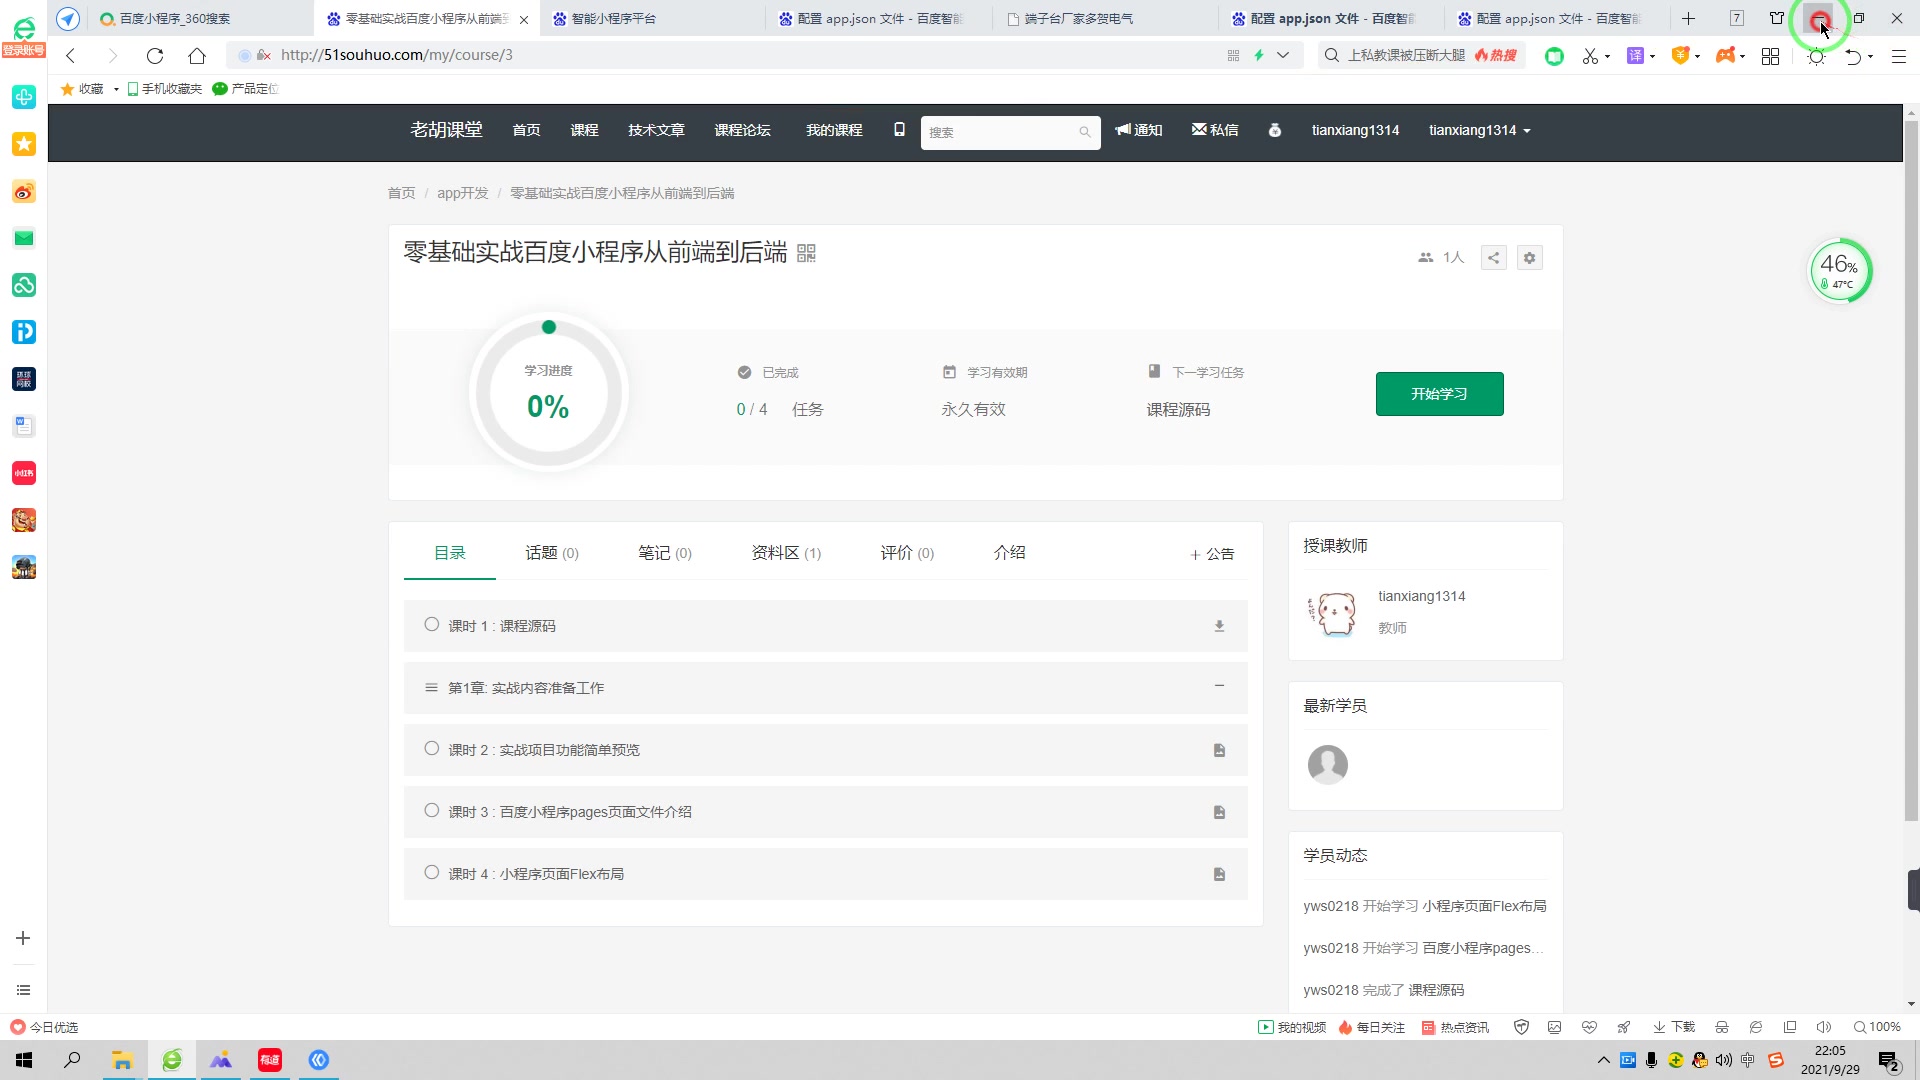Click the 开始学习 button

click(x=1440, y=394)
